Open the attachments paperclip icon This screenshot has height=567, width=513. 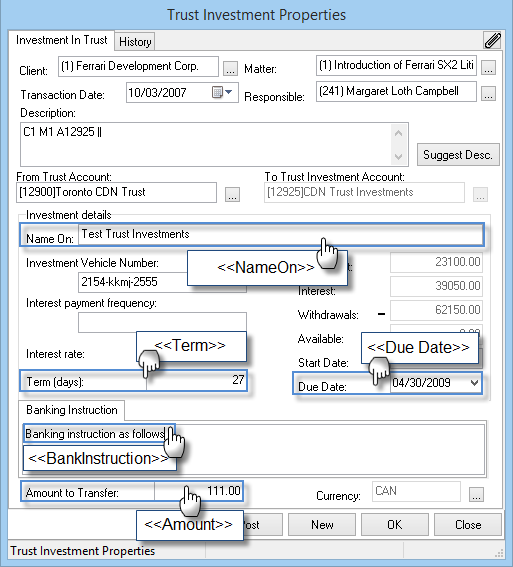[492, 40]
